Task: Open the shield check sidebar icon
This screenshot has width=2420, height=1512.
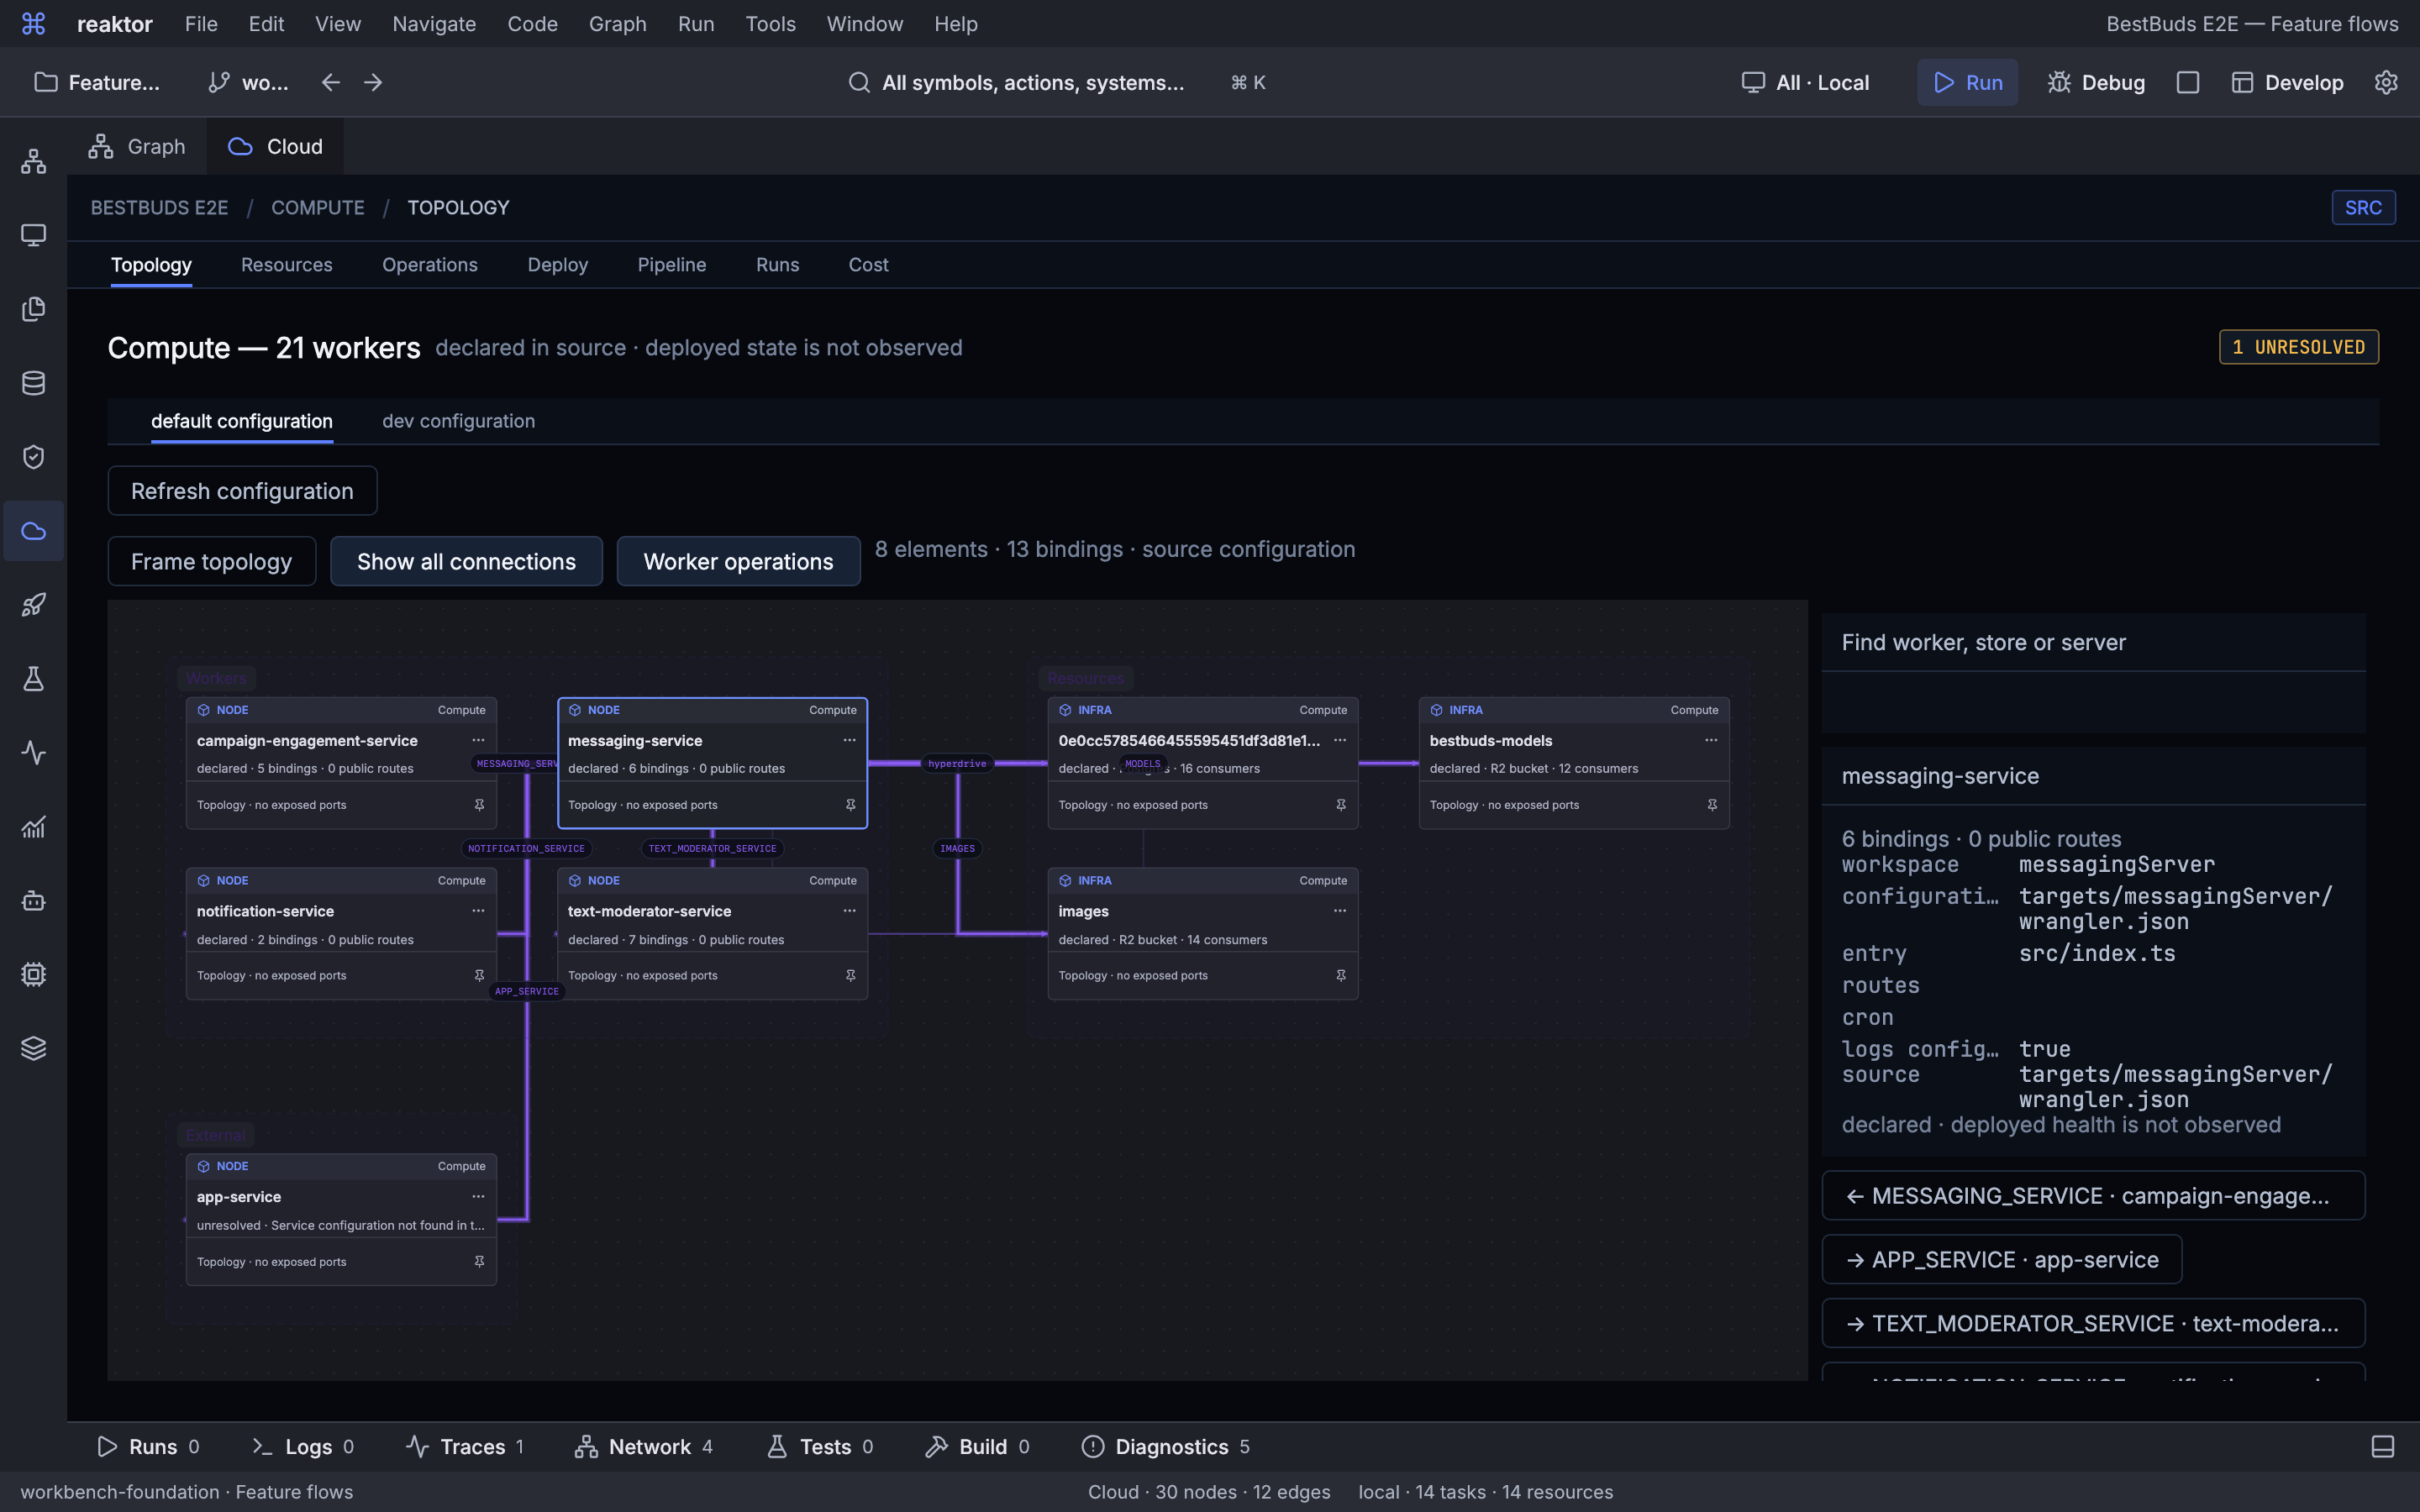Action: (33, 457)
